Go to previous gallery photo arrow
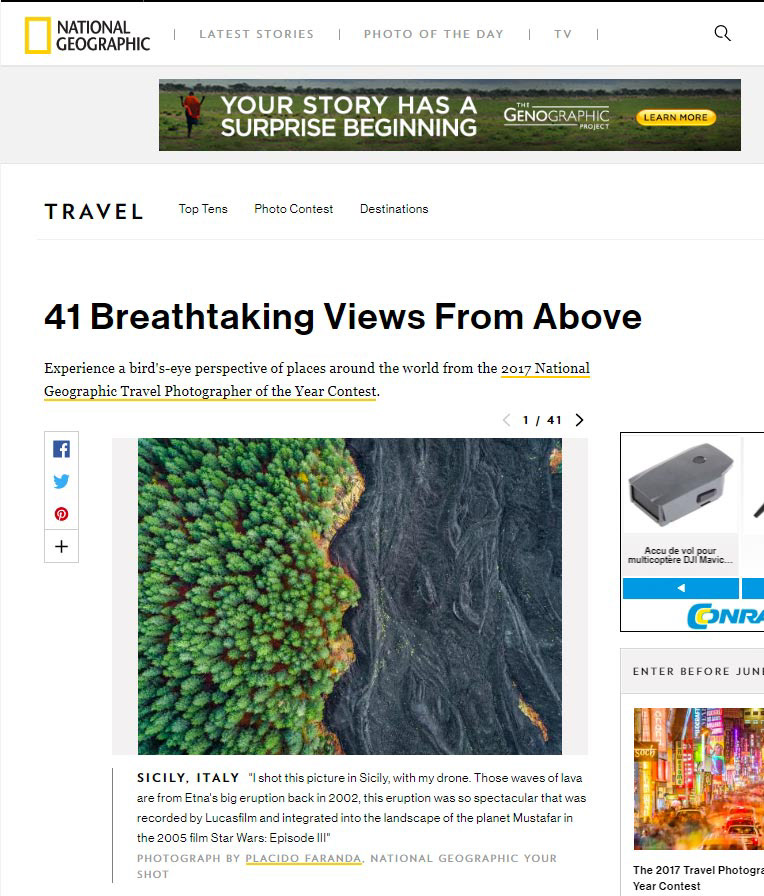Image resolution: width=764 pixels, height=896 pixels. click(x=506, y=421)
